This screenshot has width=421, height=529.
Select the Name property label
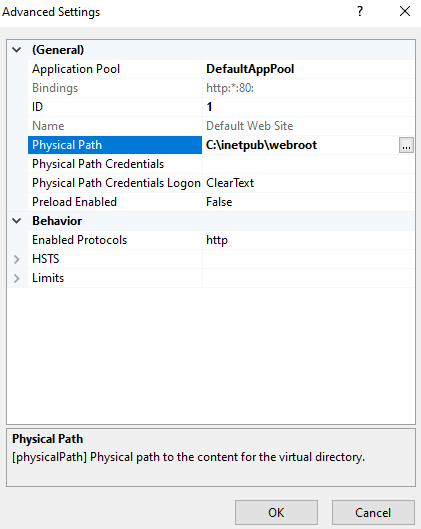click(x=48, y=126)
